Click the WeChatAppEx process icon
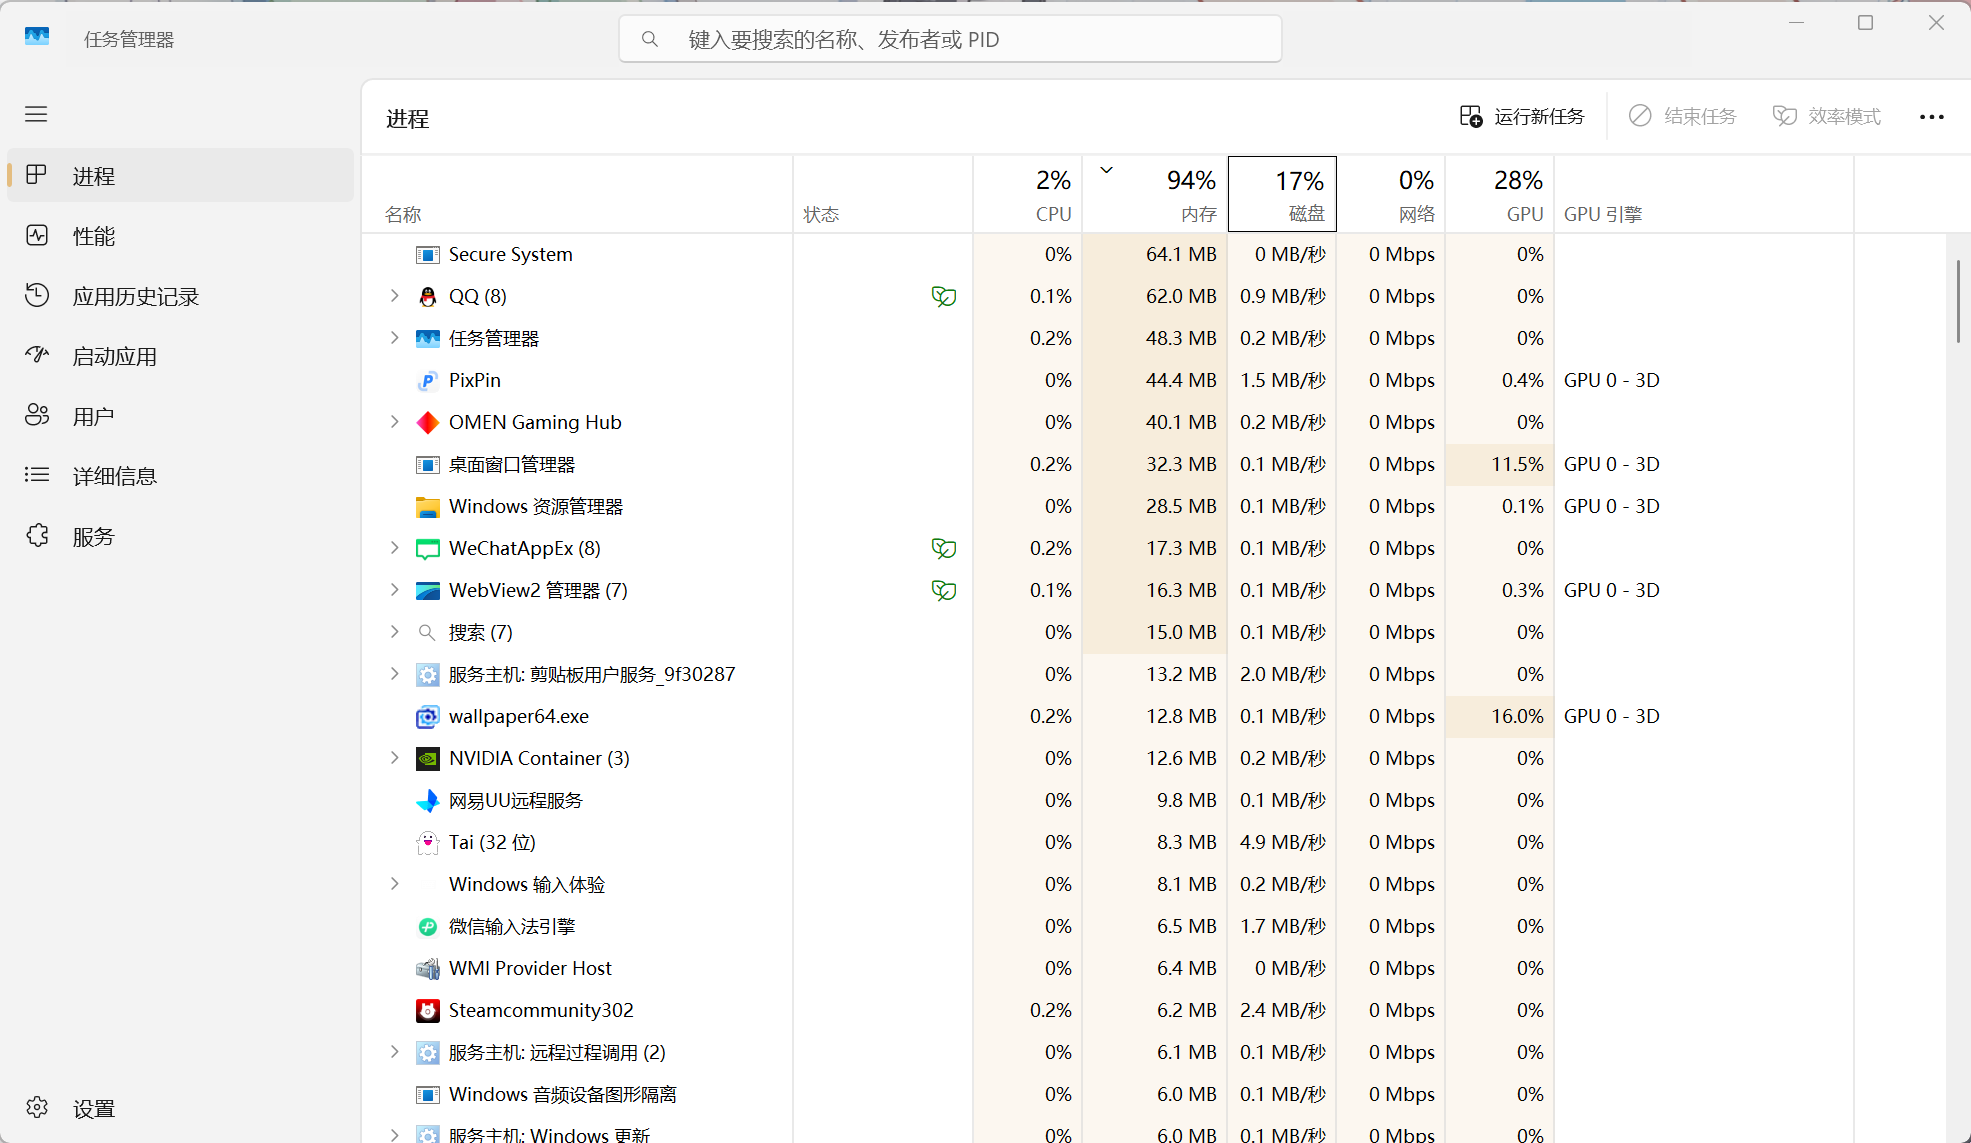Image resolution: width=1971 pixels, height=1143 pixels. 428,549
